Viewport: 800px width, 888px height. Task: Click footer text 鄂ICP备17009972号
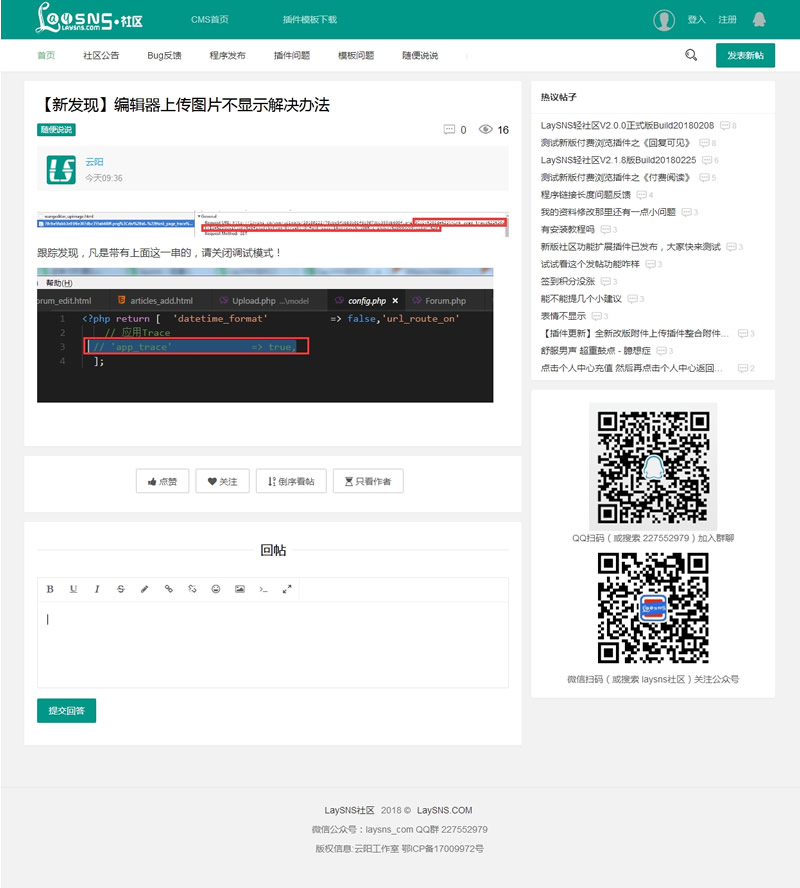(x=443, y=848)
